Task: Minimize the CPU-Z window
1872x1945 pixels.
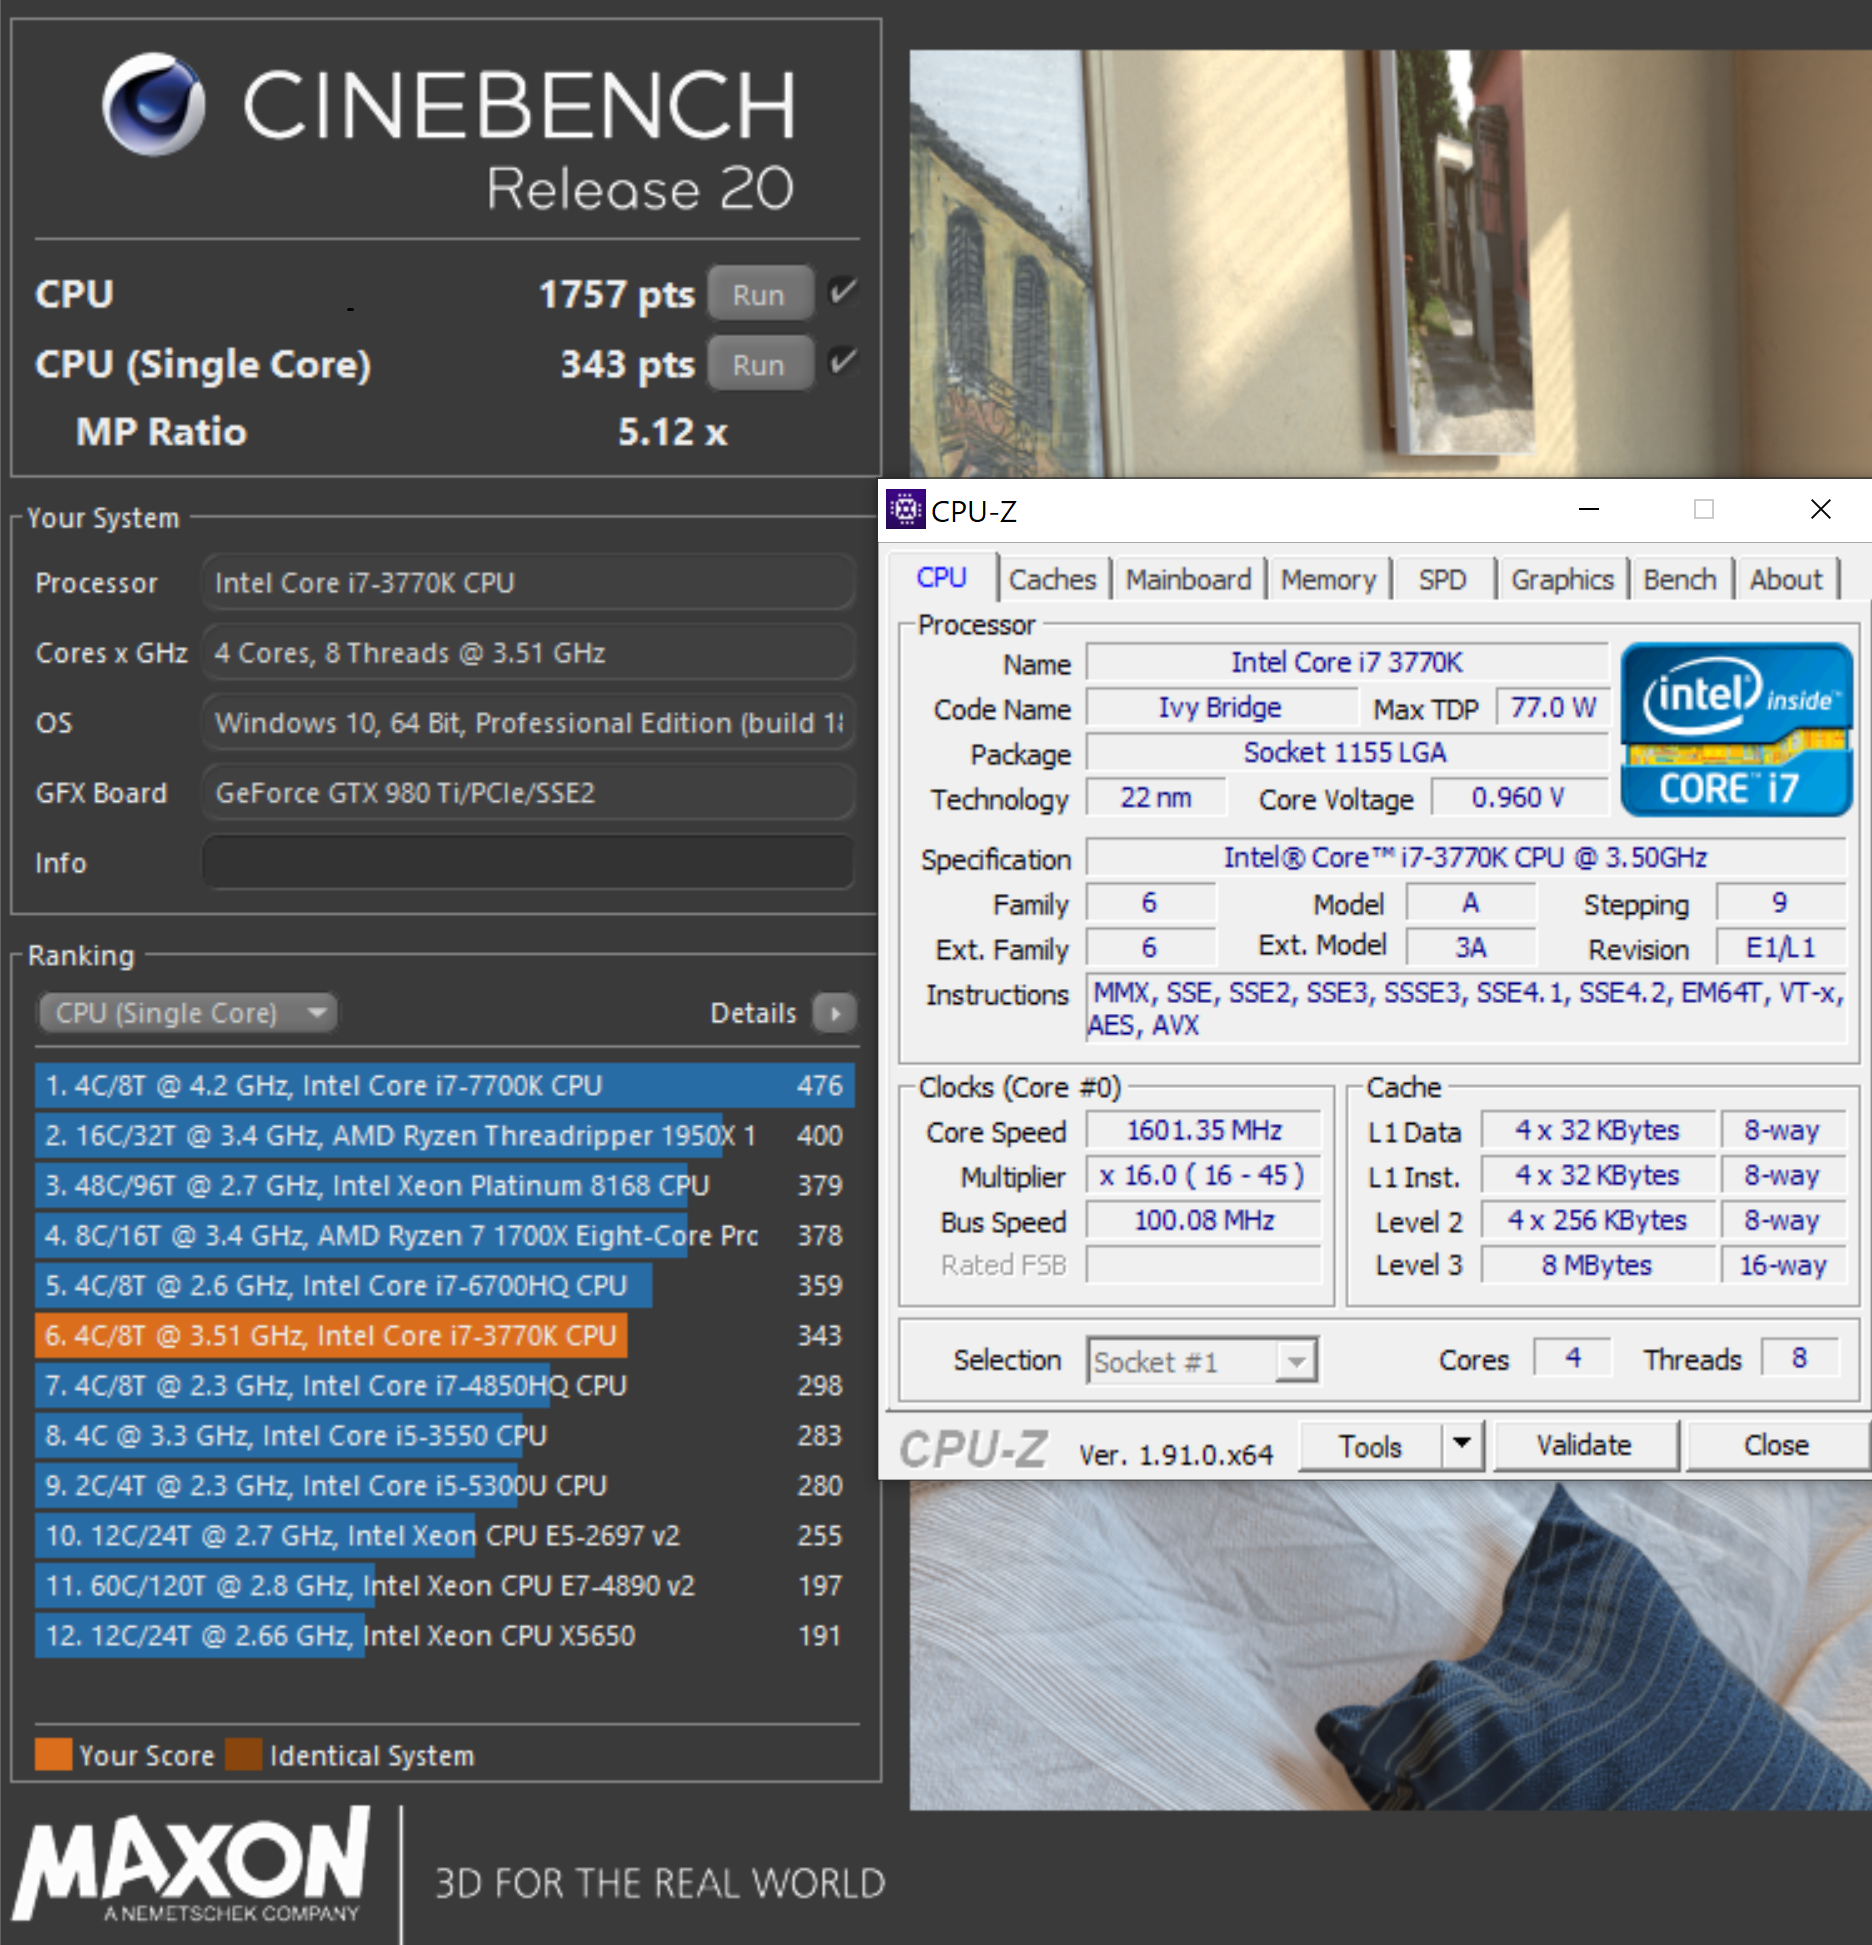Action: point(1589,510)
